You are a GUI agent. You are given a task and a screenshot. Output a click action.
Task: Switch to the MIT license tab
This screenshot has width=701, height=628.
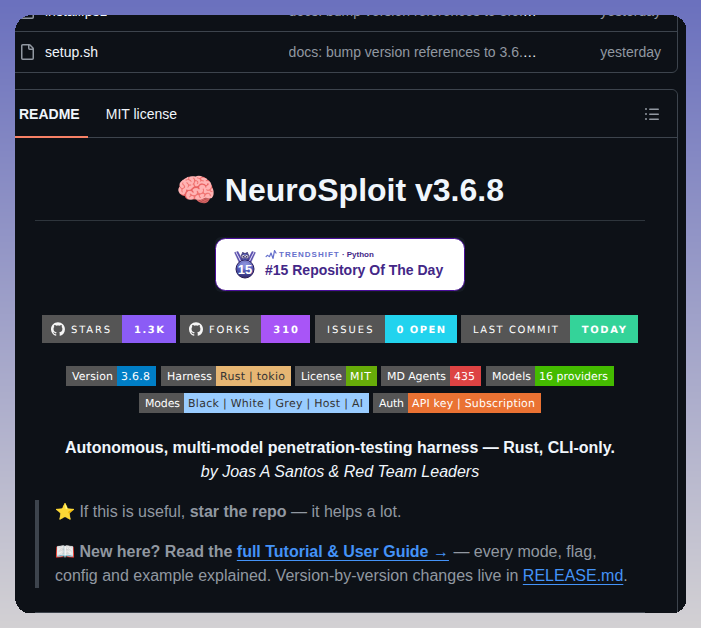click(141, 114)
